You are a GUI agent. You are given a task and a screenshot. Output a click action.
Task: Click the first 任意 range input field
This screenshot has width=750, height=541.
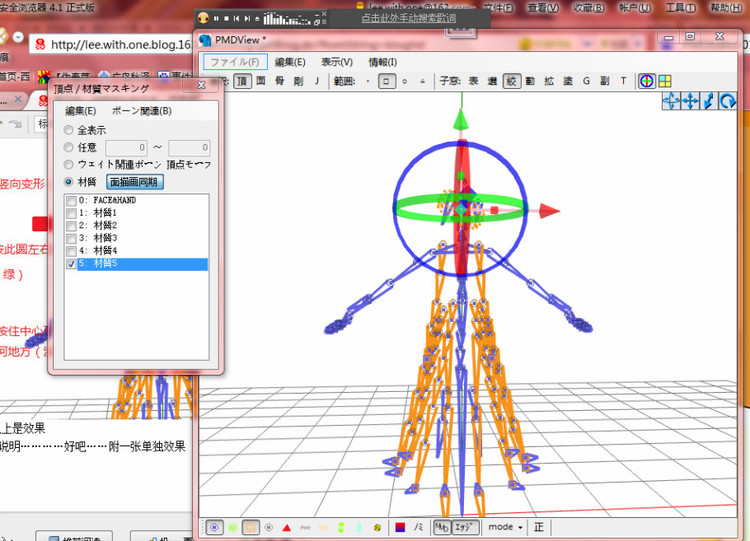126,147
